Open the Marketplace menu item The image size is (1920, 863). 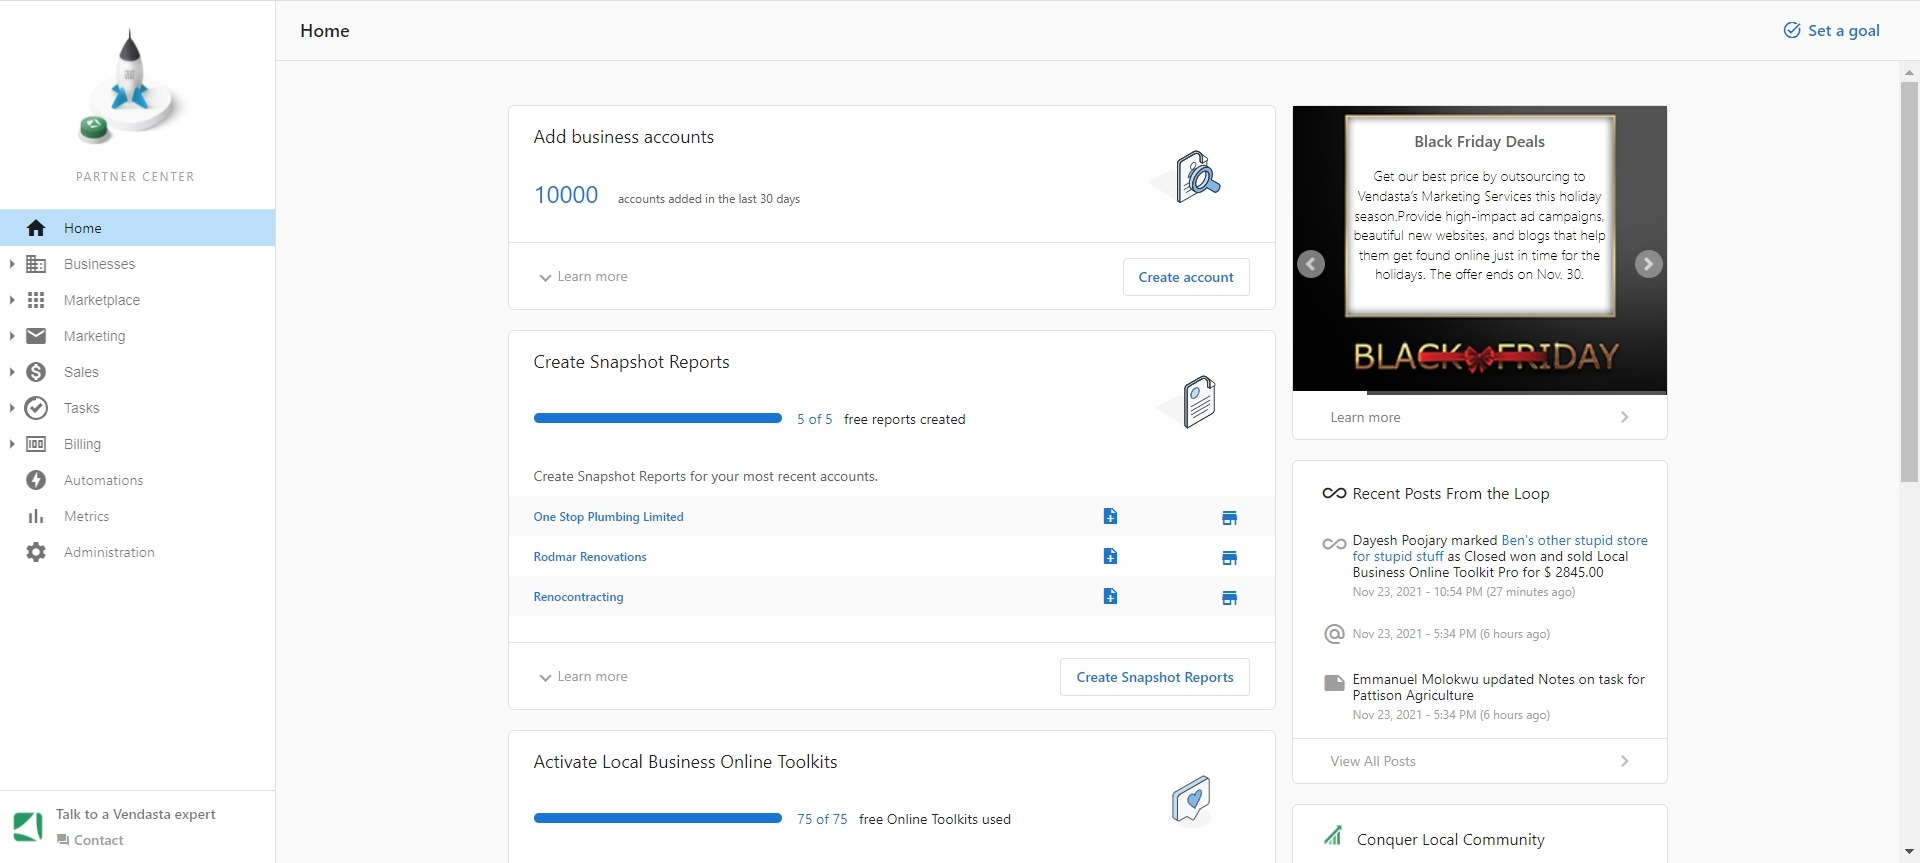(137, 300)
